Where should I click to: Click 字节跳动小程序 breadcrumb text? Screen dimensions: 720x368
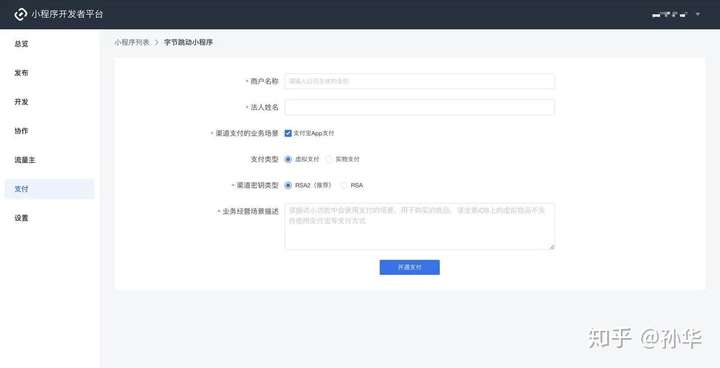[x=188, y=42]
